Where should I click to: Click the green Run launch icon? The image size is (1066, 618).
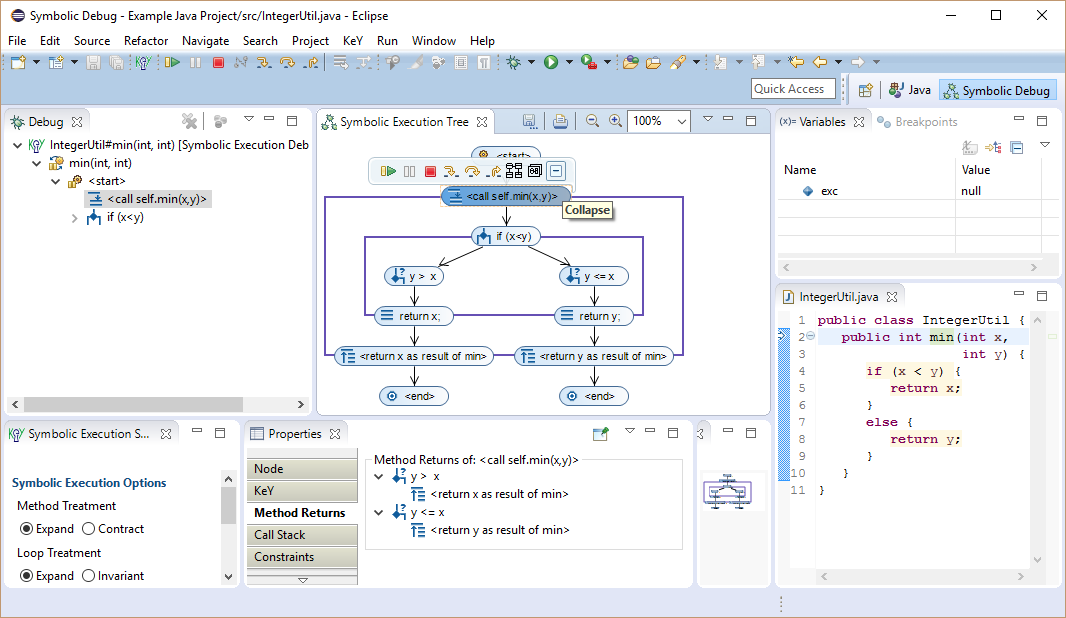(551, 63)
